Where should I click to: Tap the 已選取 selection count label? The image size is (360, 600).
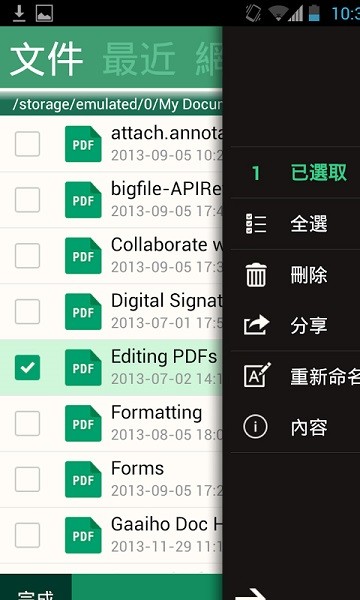pos(319,173)
